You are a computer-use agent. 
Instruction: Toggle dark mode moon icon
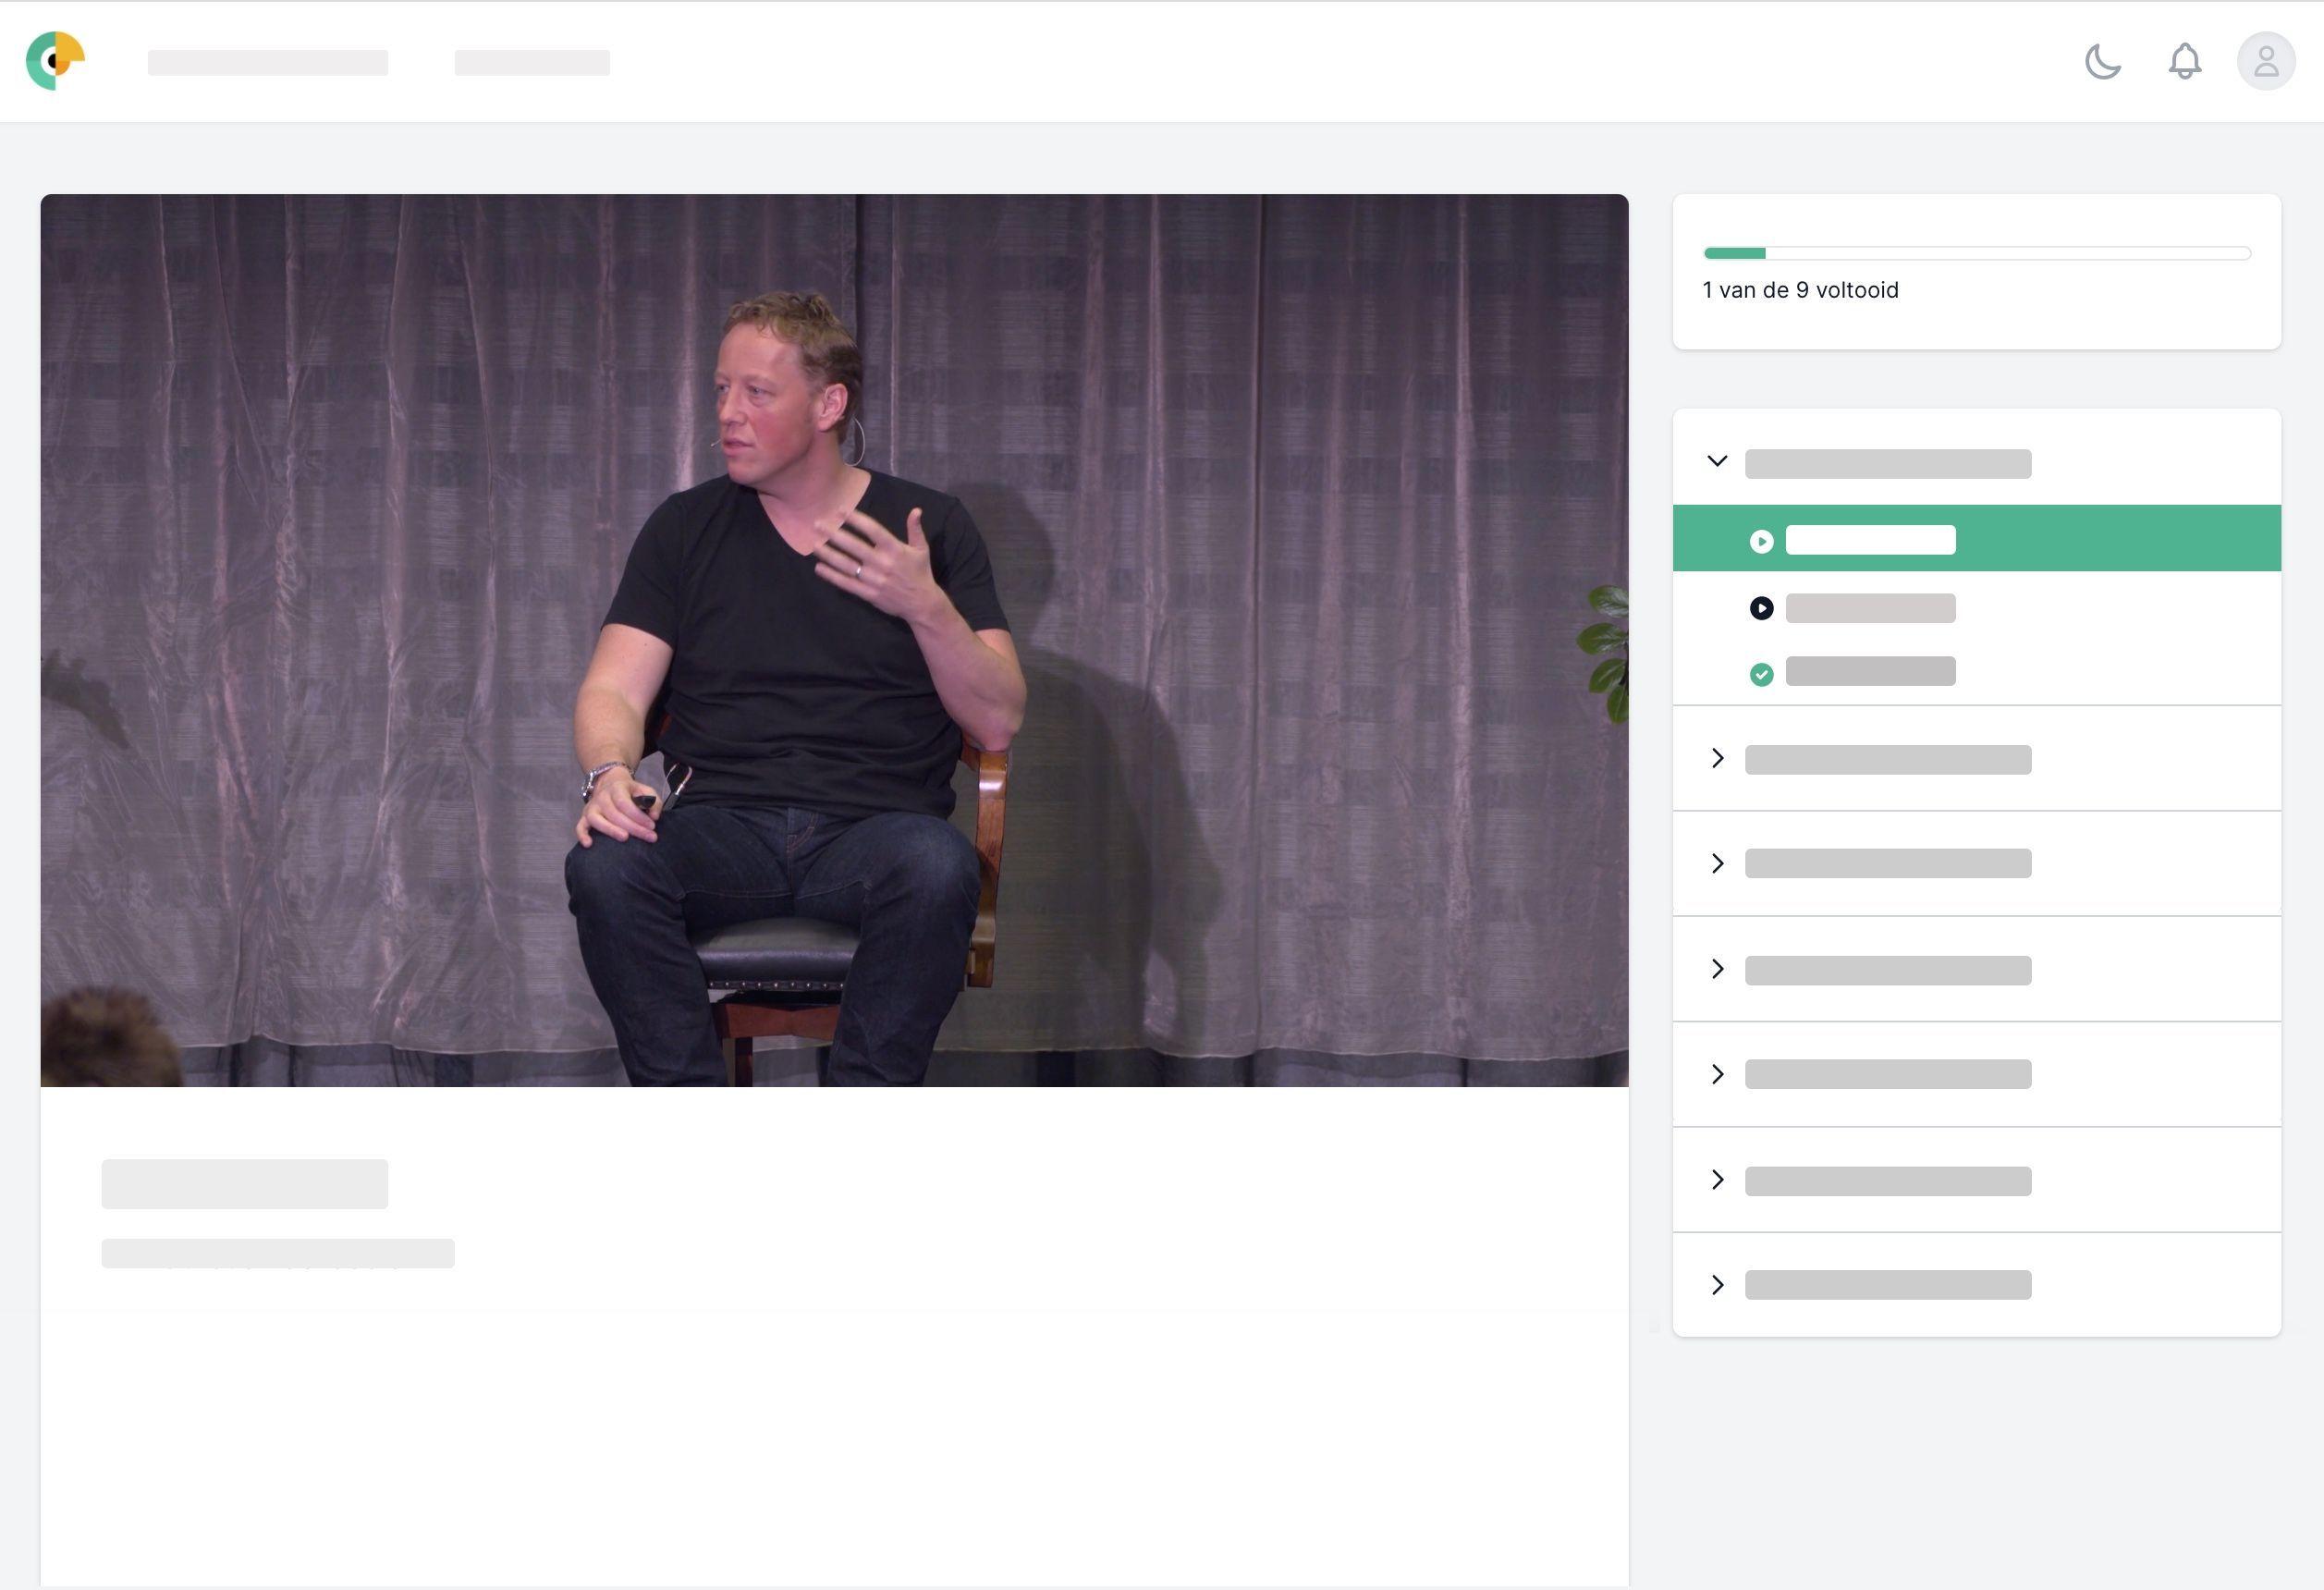click(2102, 62)
